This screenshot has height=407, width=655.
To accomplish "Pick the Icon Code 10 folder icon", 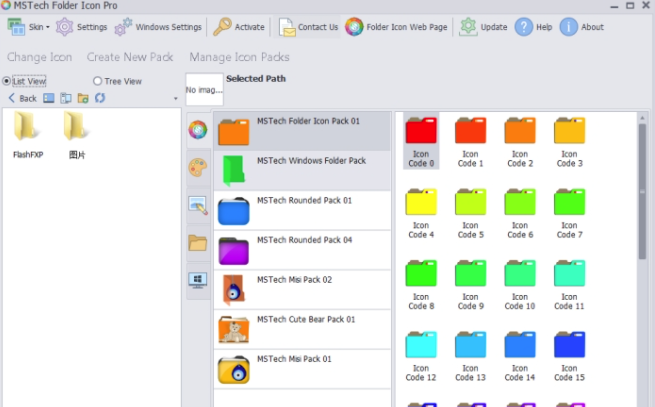I will (520, 285).
